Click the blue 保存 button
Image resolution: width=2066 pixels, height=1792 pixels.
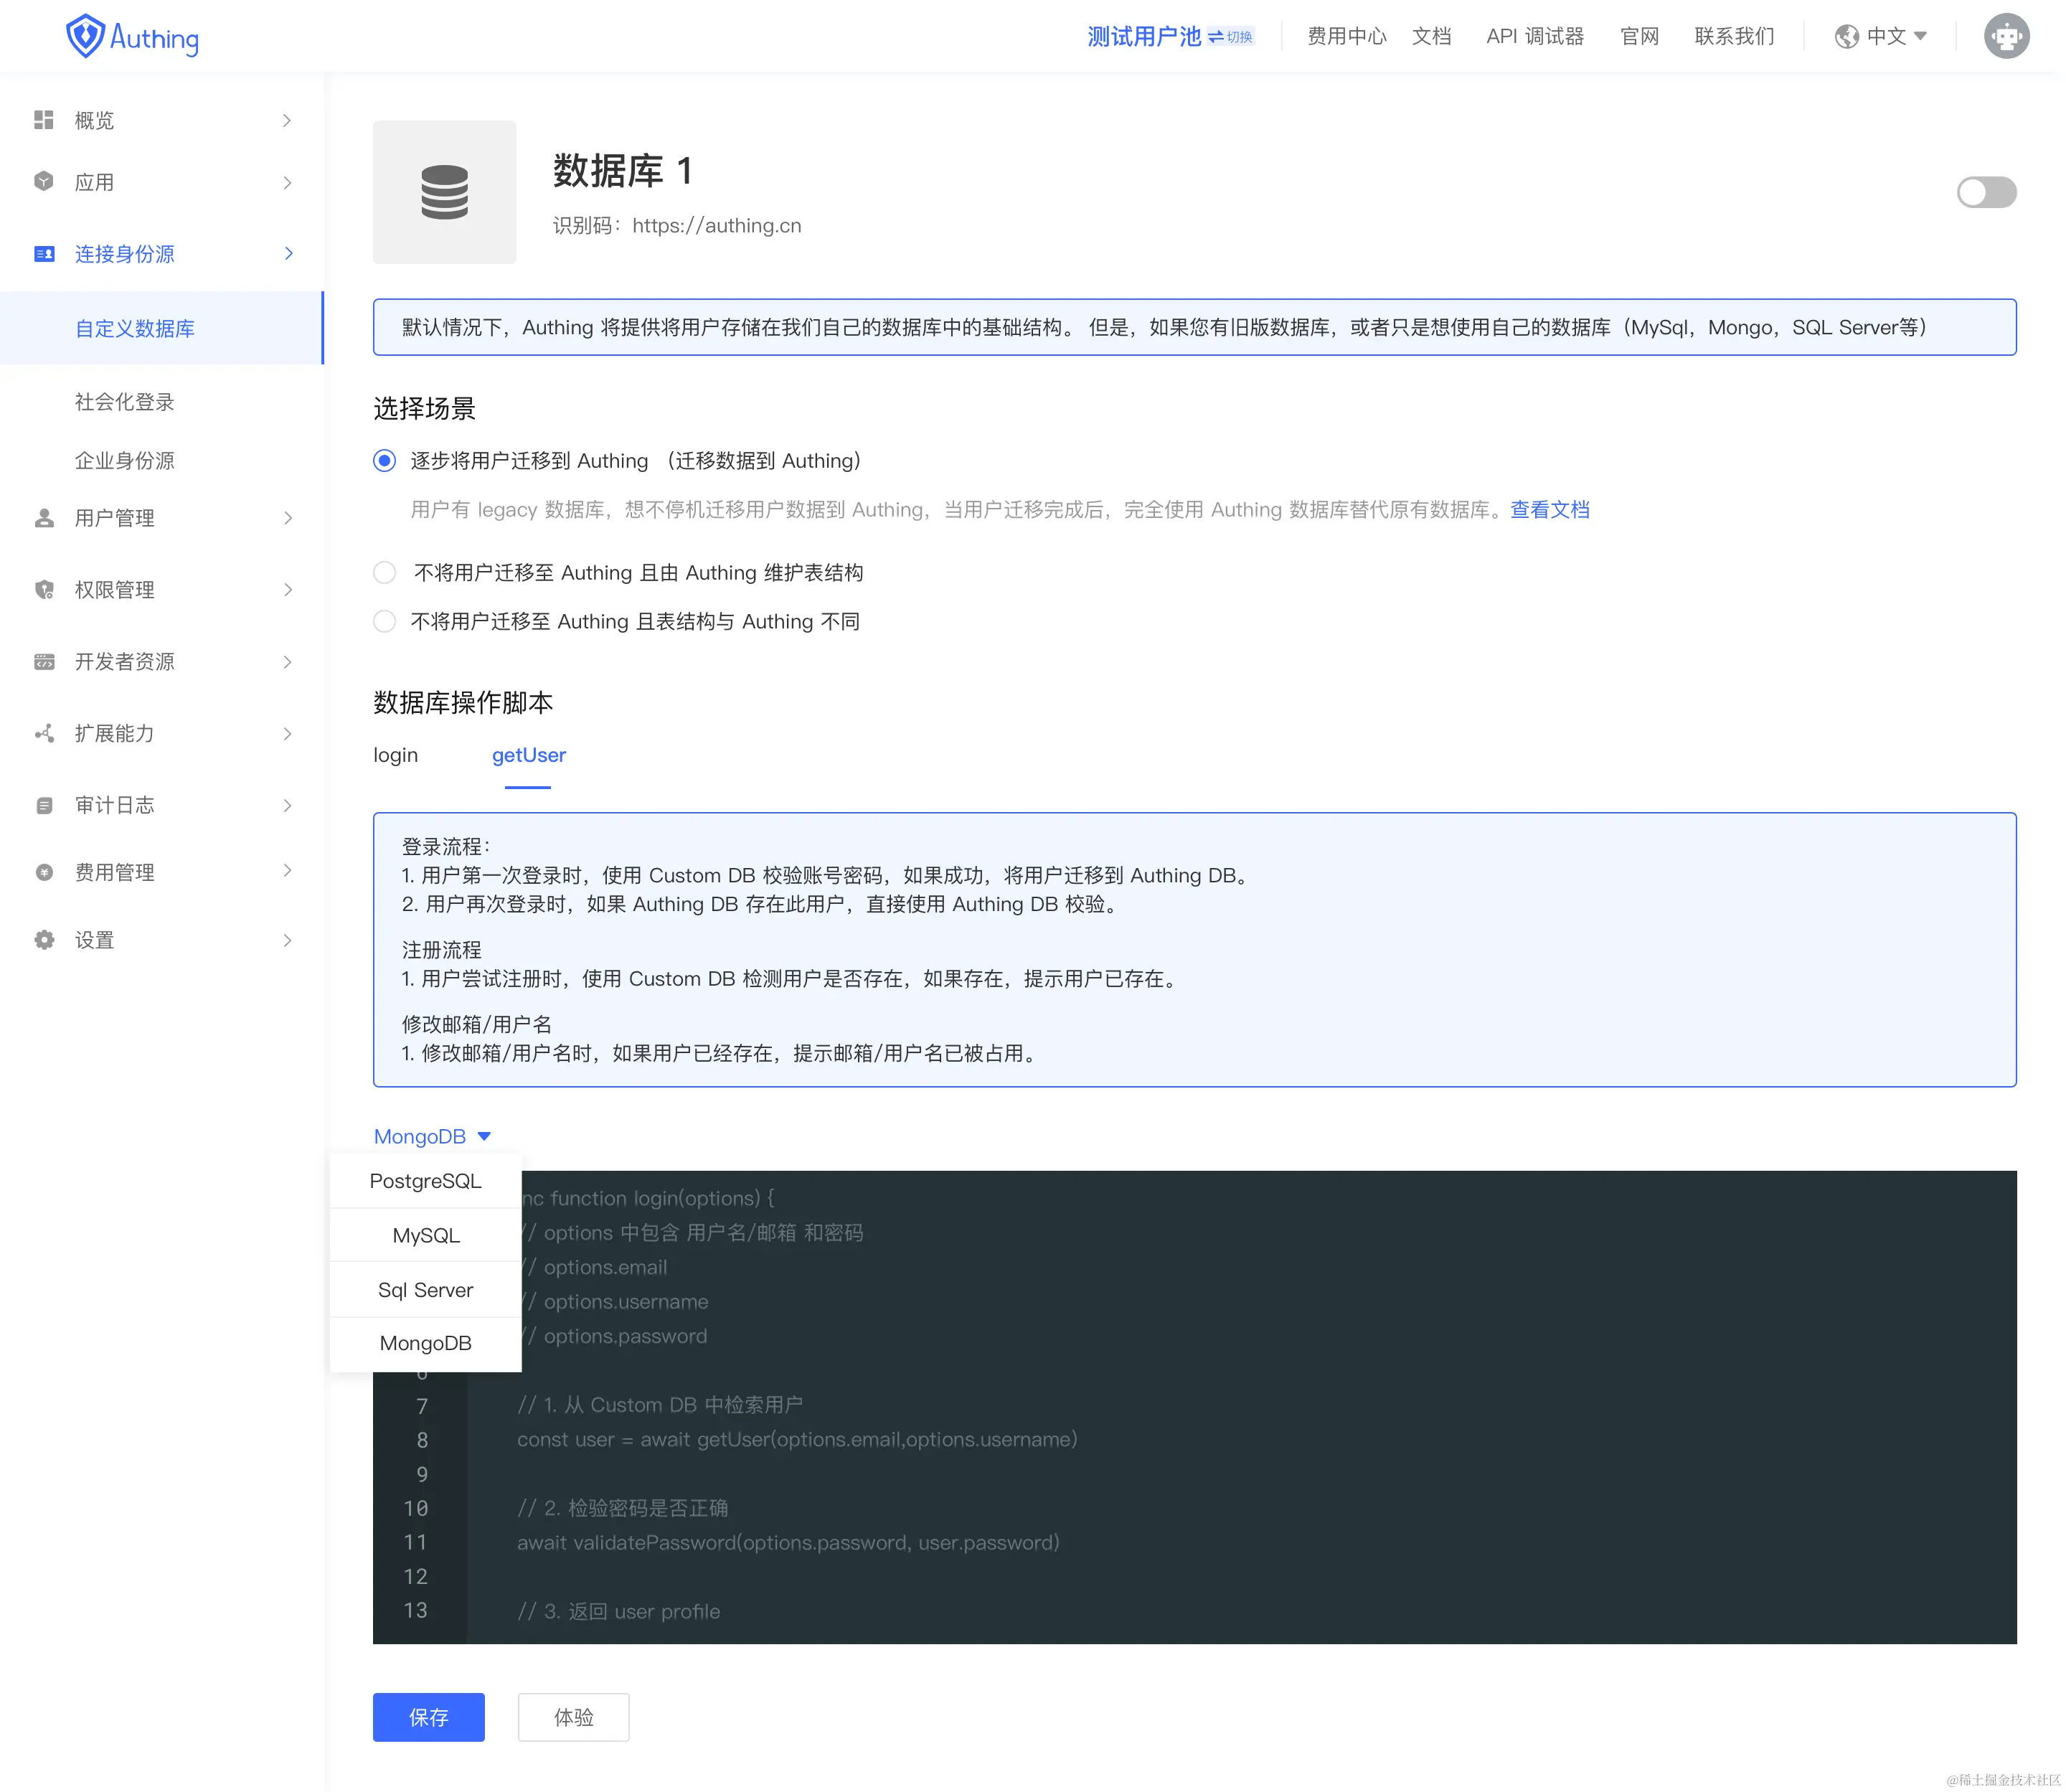pyautogui.click(x=428, y=1717)
